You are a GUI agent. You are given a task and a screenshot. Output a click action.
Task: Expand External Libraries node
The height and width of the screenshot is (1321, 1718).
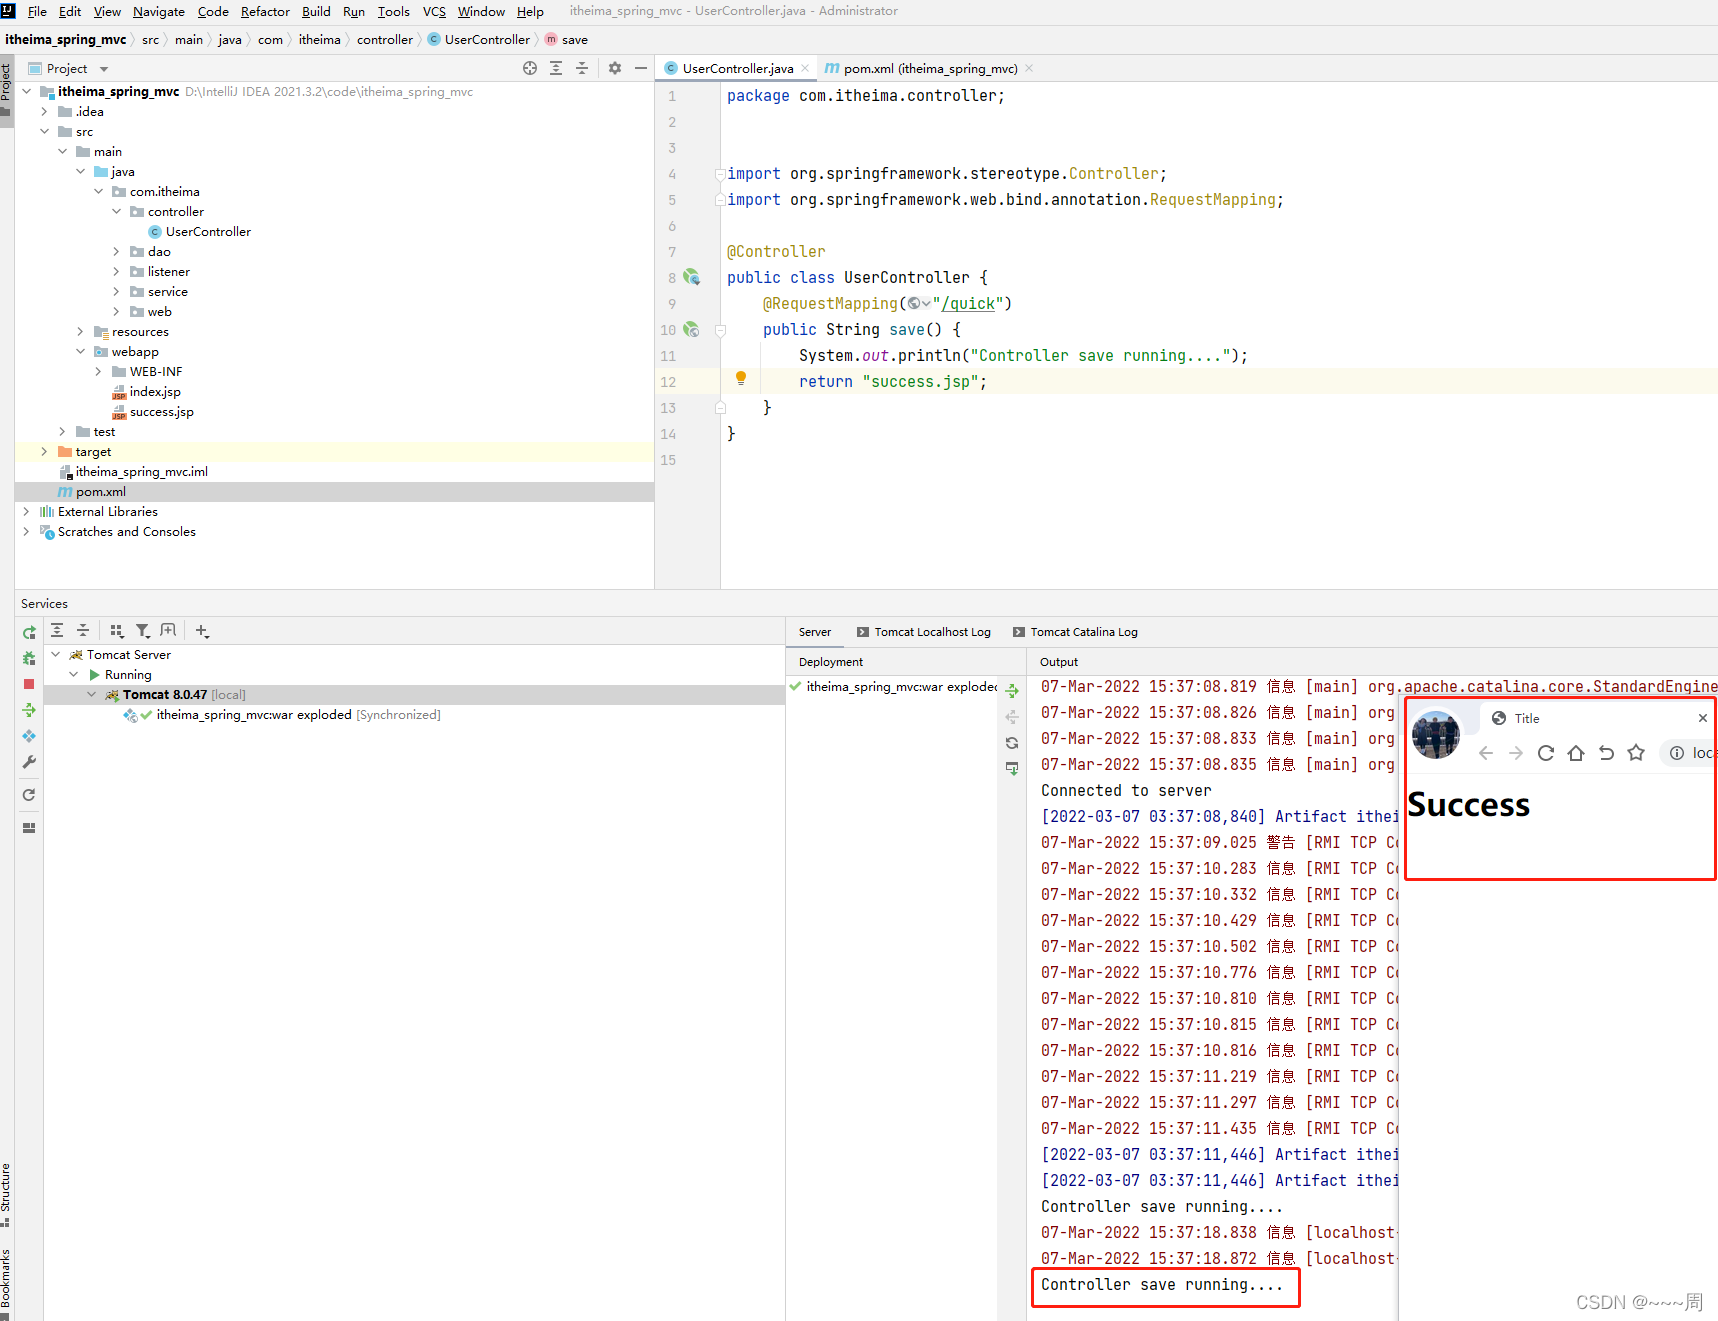coord(26,511)
